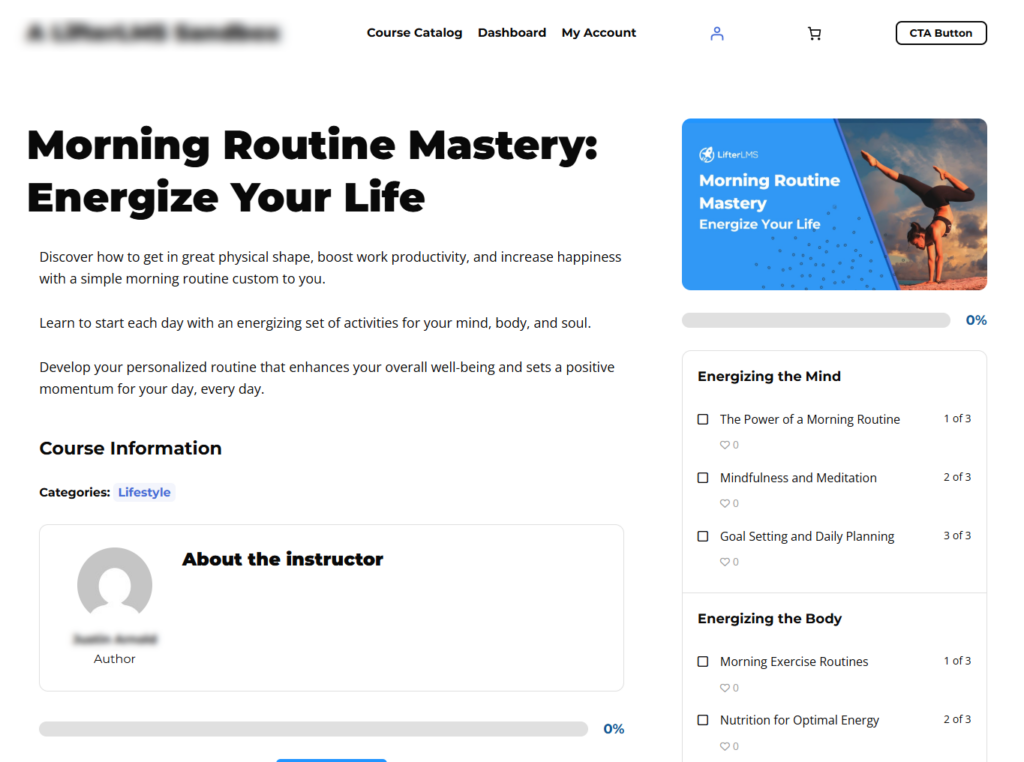Check The Power of a Morning Routine box
Image resolution: width=1024 pixels, height=762 pixels.
click(x=703, y=419)
